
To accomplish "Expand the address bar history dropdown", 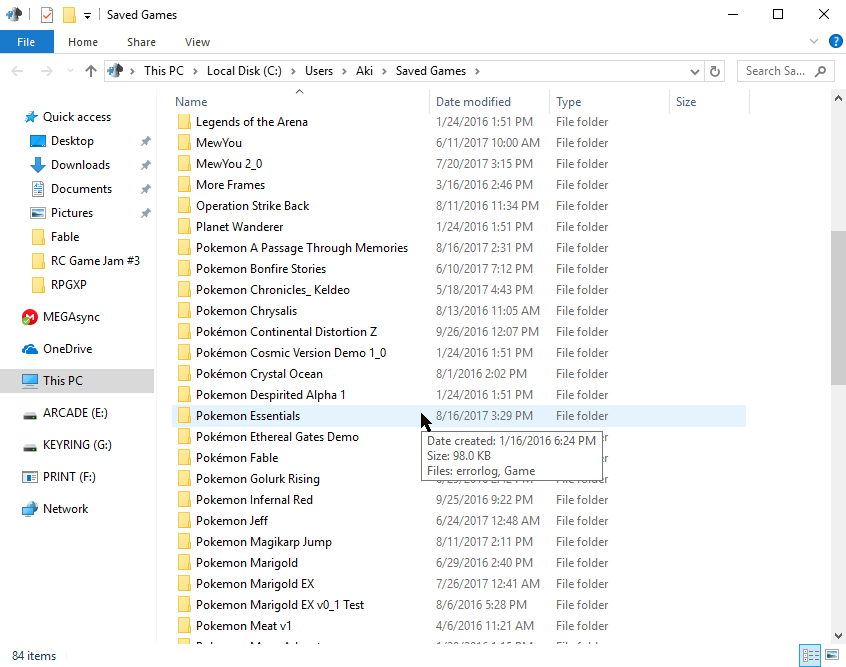I will pyautogui.click(x=695, y=71).
